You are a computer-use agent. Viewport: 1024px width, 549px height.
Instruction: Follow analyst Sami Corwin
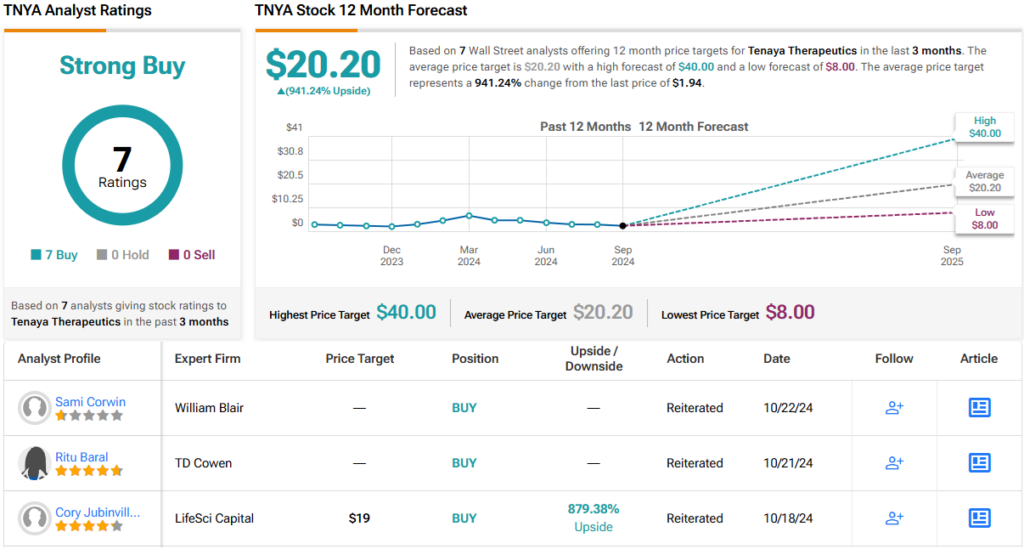[894, 408]
